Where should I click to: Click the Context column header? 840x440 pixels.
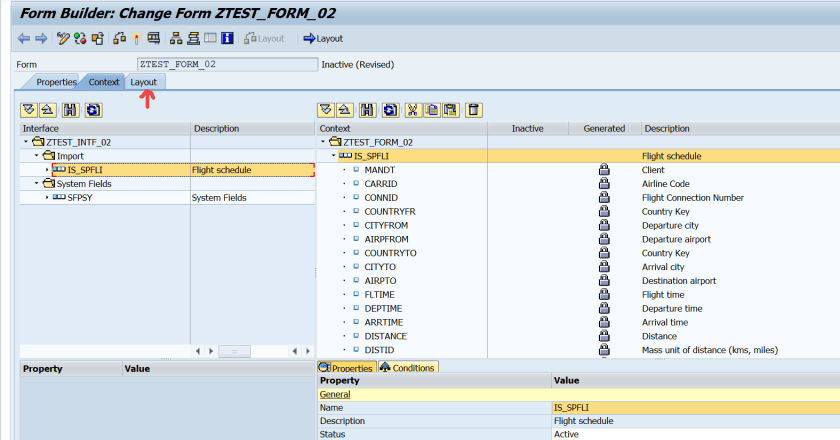click(x=402, y=129)
